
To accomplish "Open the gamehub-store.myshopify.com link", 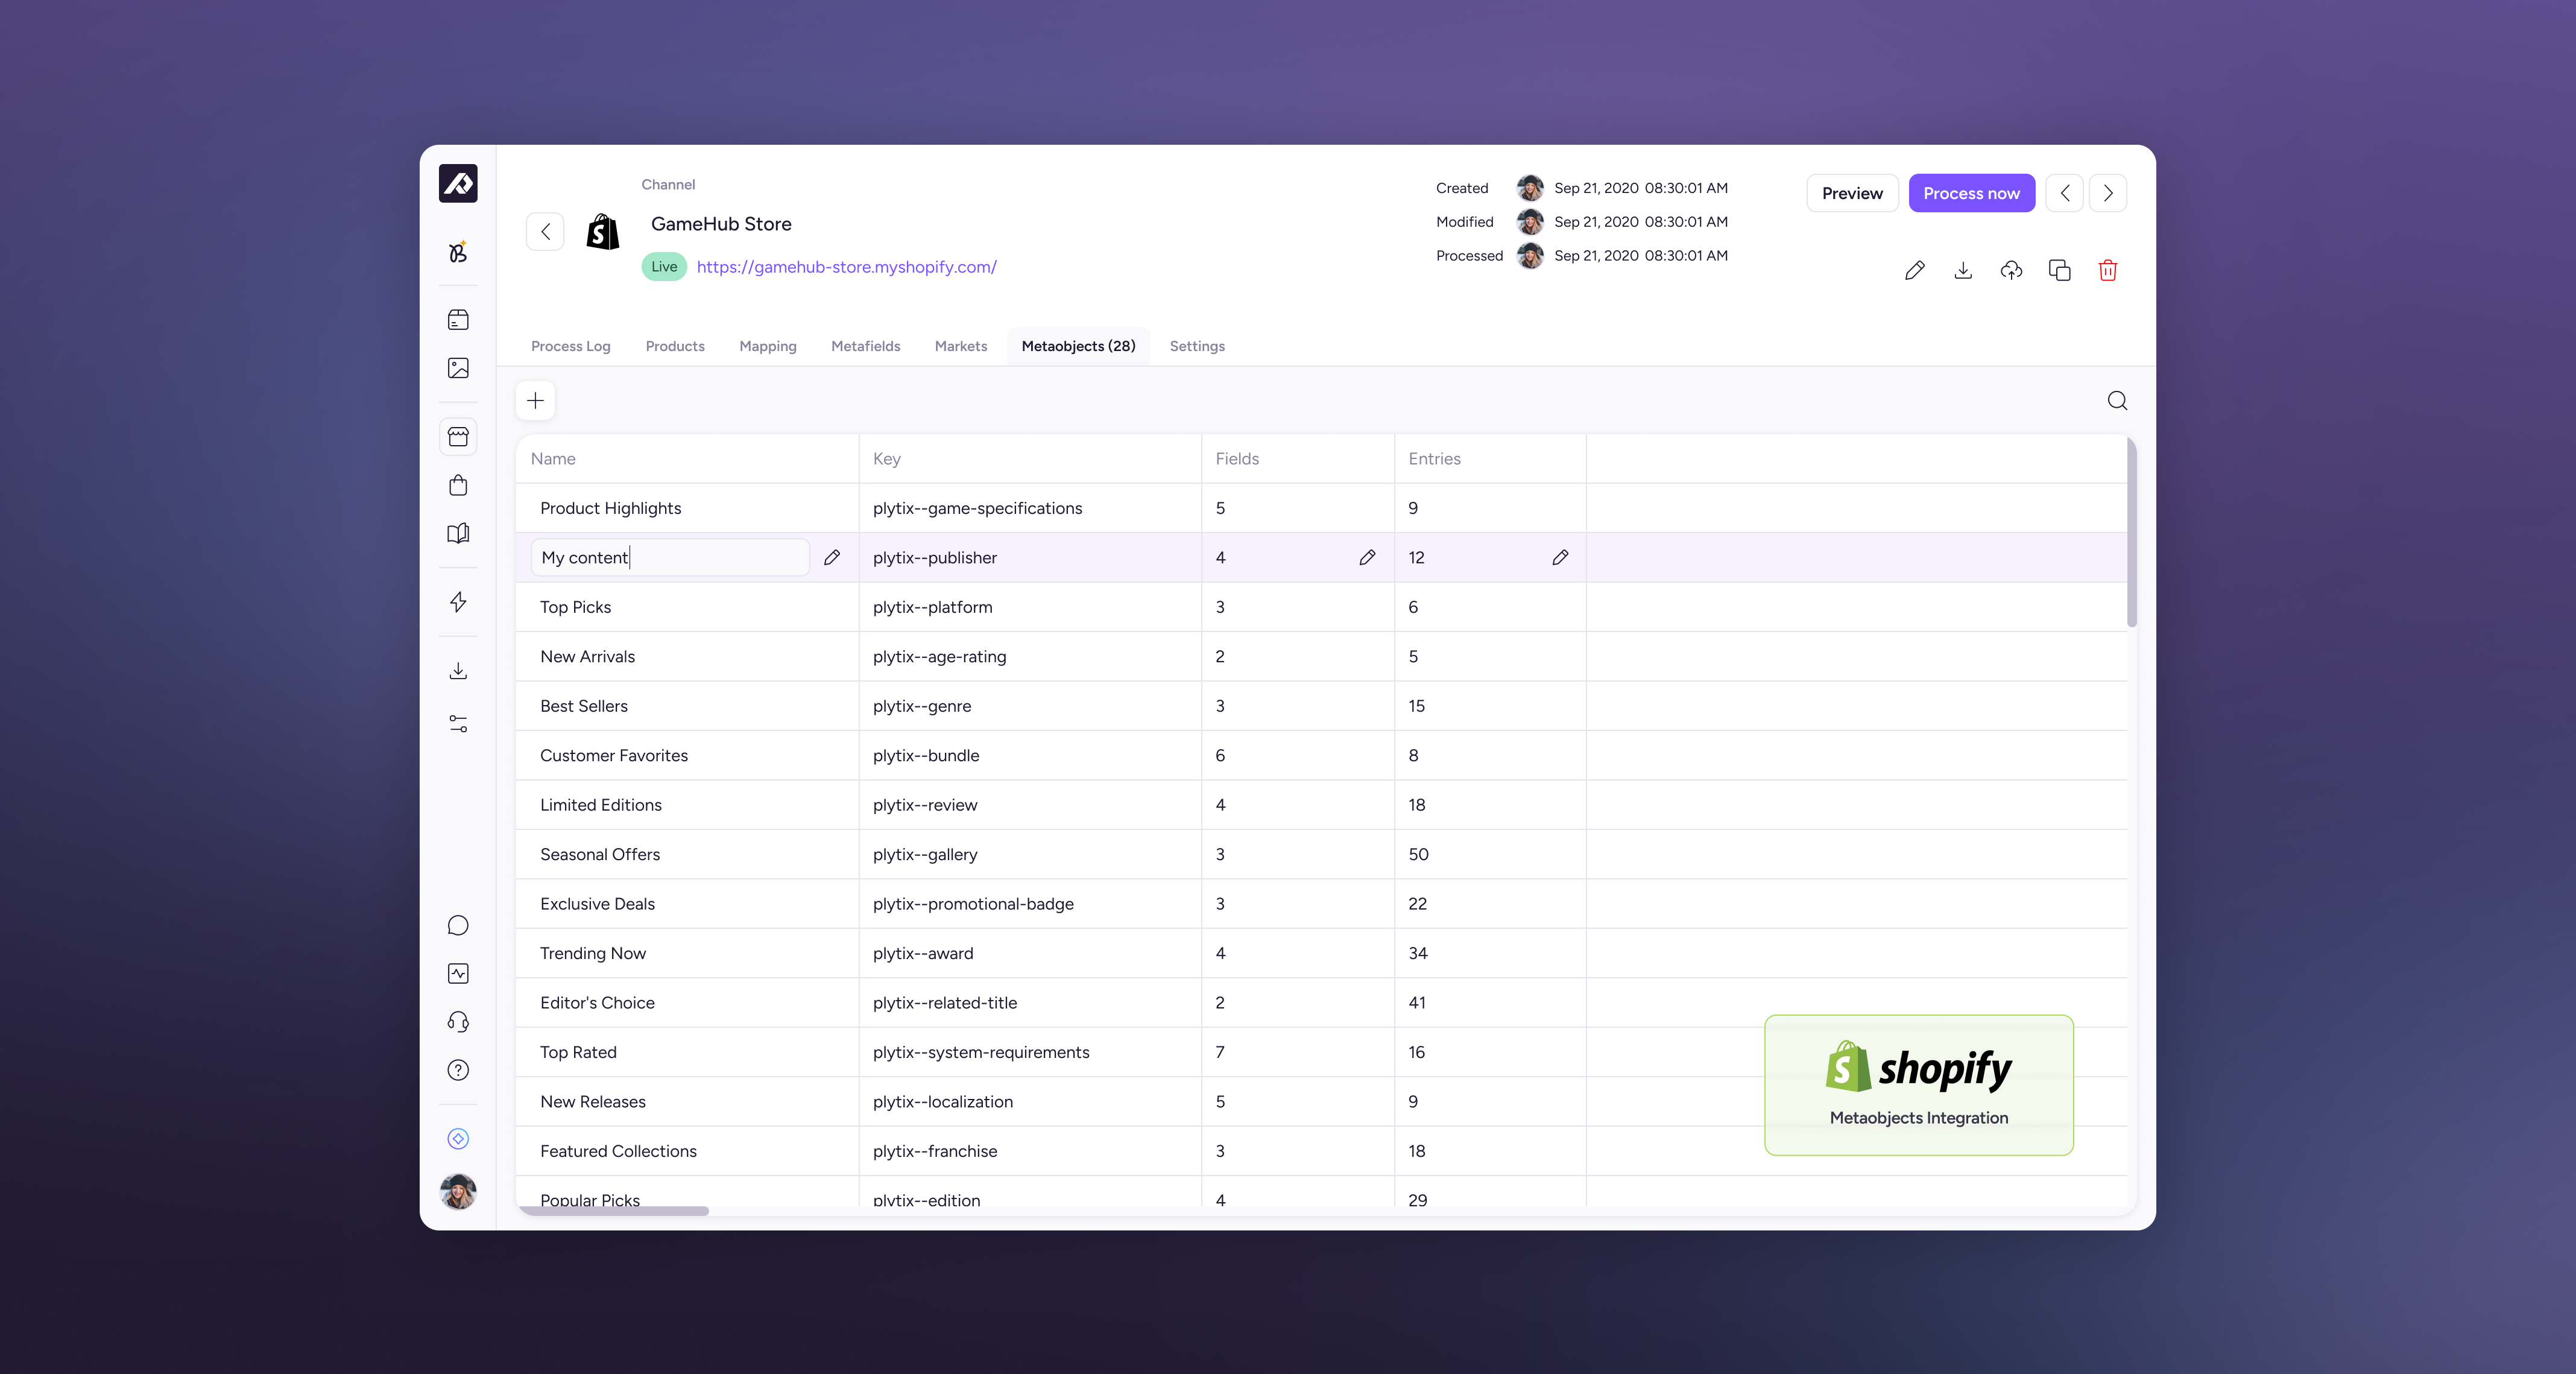I will (x=846, y=267).
